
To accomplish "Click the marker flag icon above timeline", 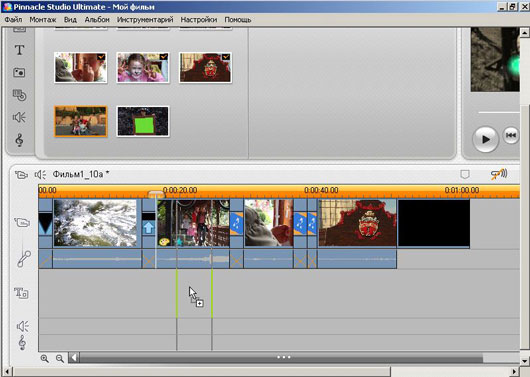I will point(465,174).
